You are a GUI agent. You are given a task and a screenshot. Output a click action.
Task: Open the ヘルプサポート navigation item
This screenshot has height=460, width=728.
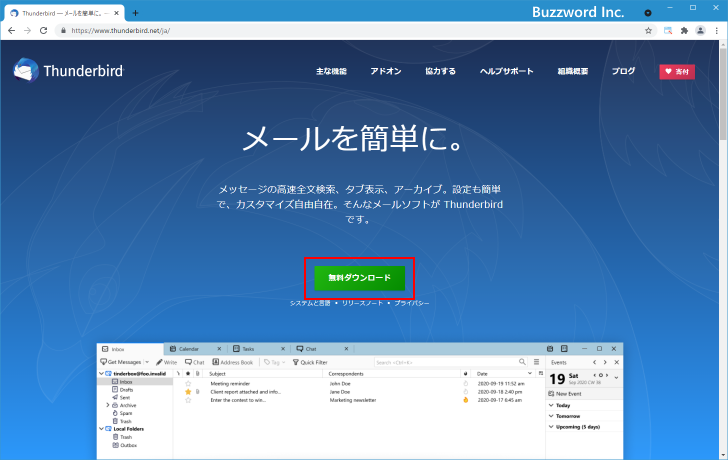coord(507,71)
